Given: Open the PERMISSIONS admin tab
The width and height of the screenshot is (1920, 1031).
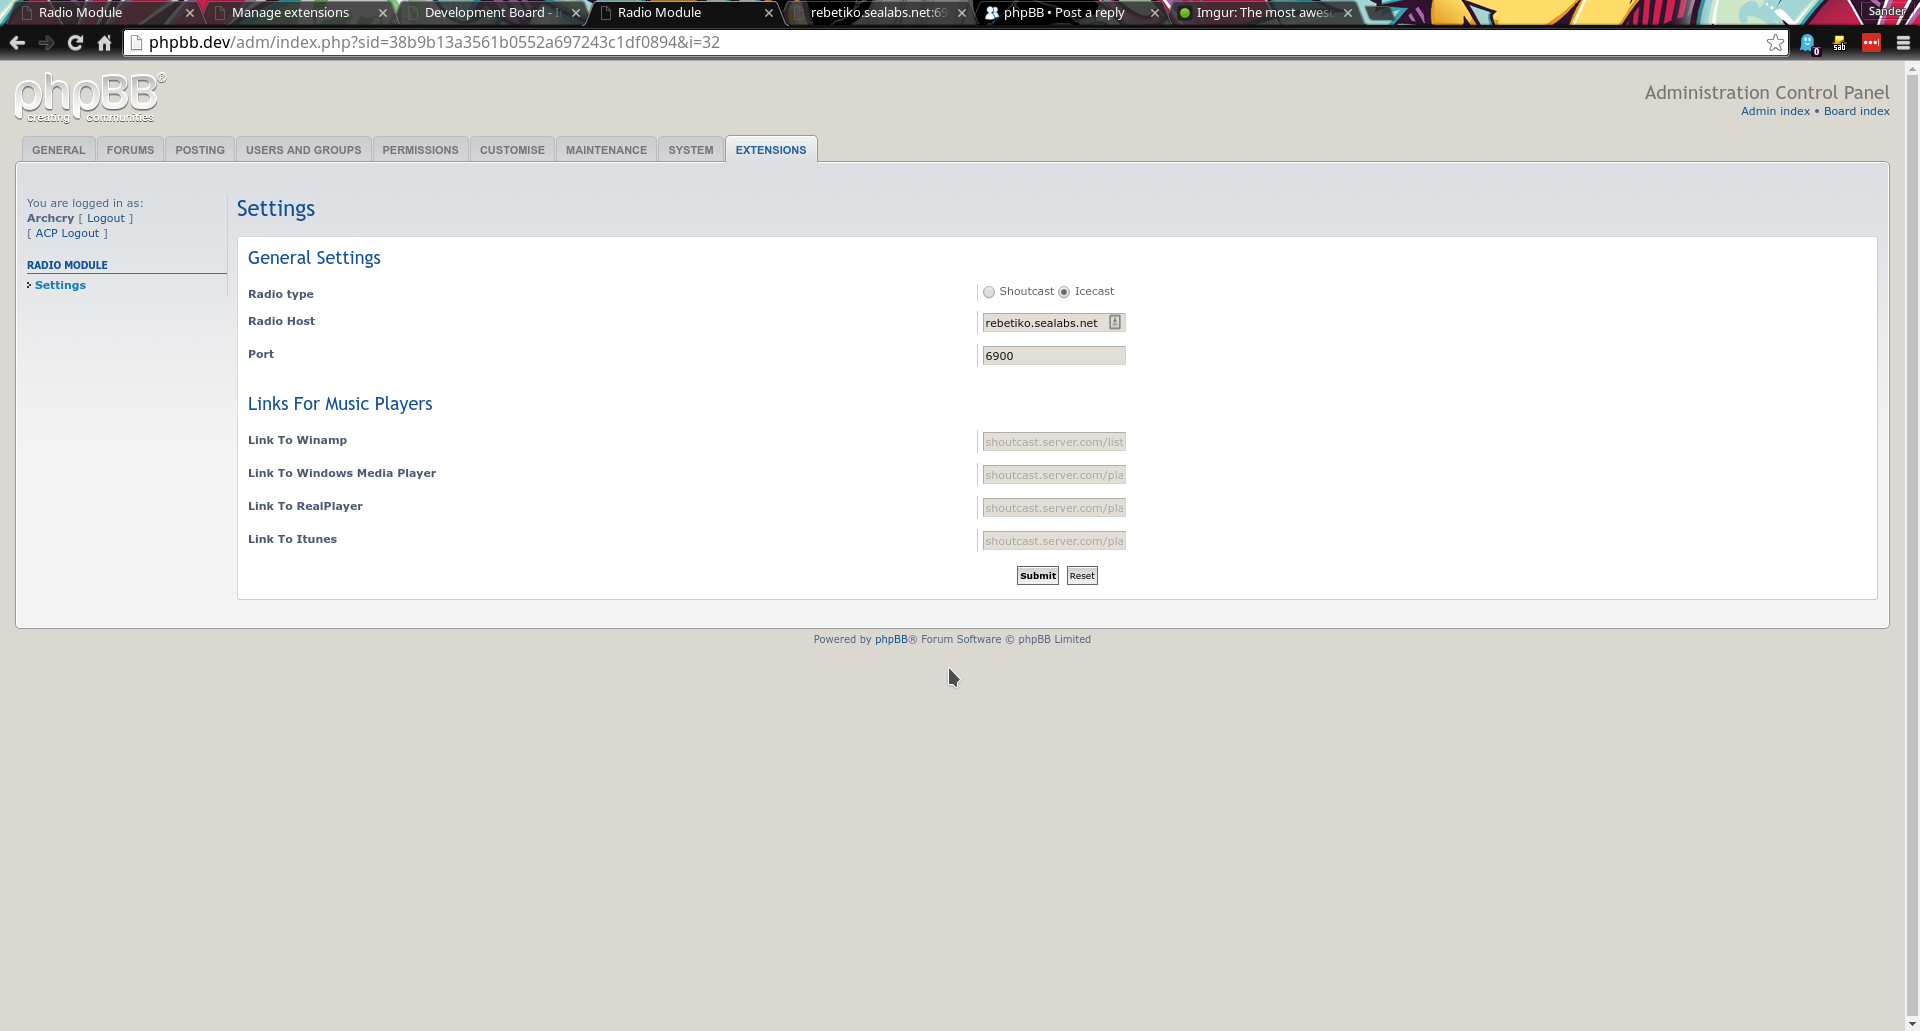Looking at the screenshot, I should pyautogui.click(x=420, y=149).
